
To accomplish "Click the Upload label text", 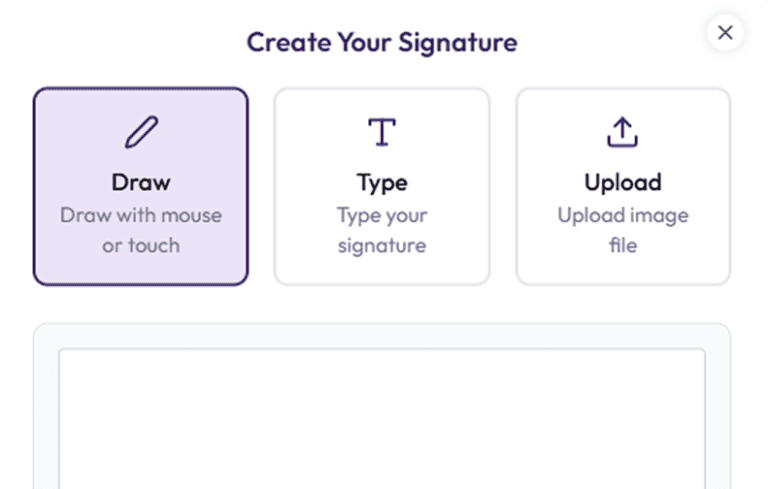I will click(623, 184).
